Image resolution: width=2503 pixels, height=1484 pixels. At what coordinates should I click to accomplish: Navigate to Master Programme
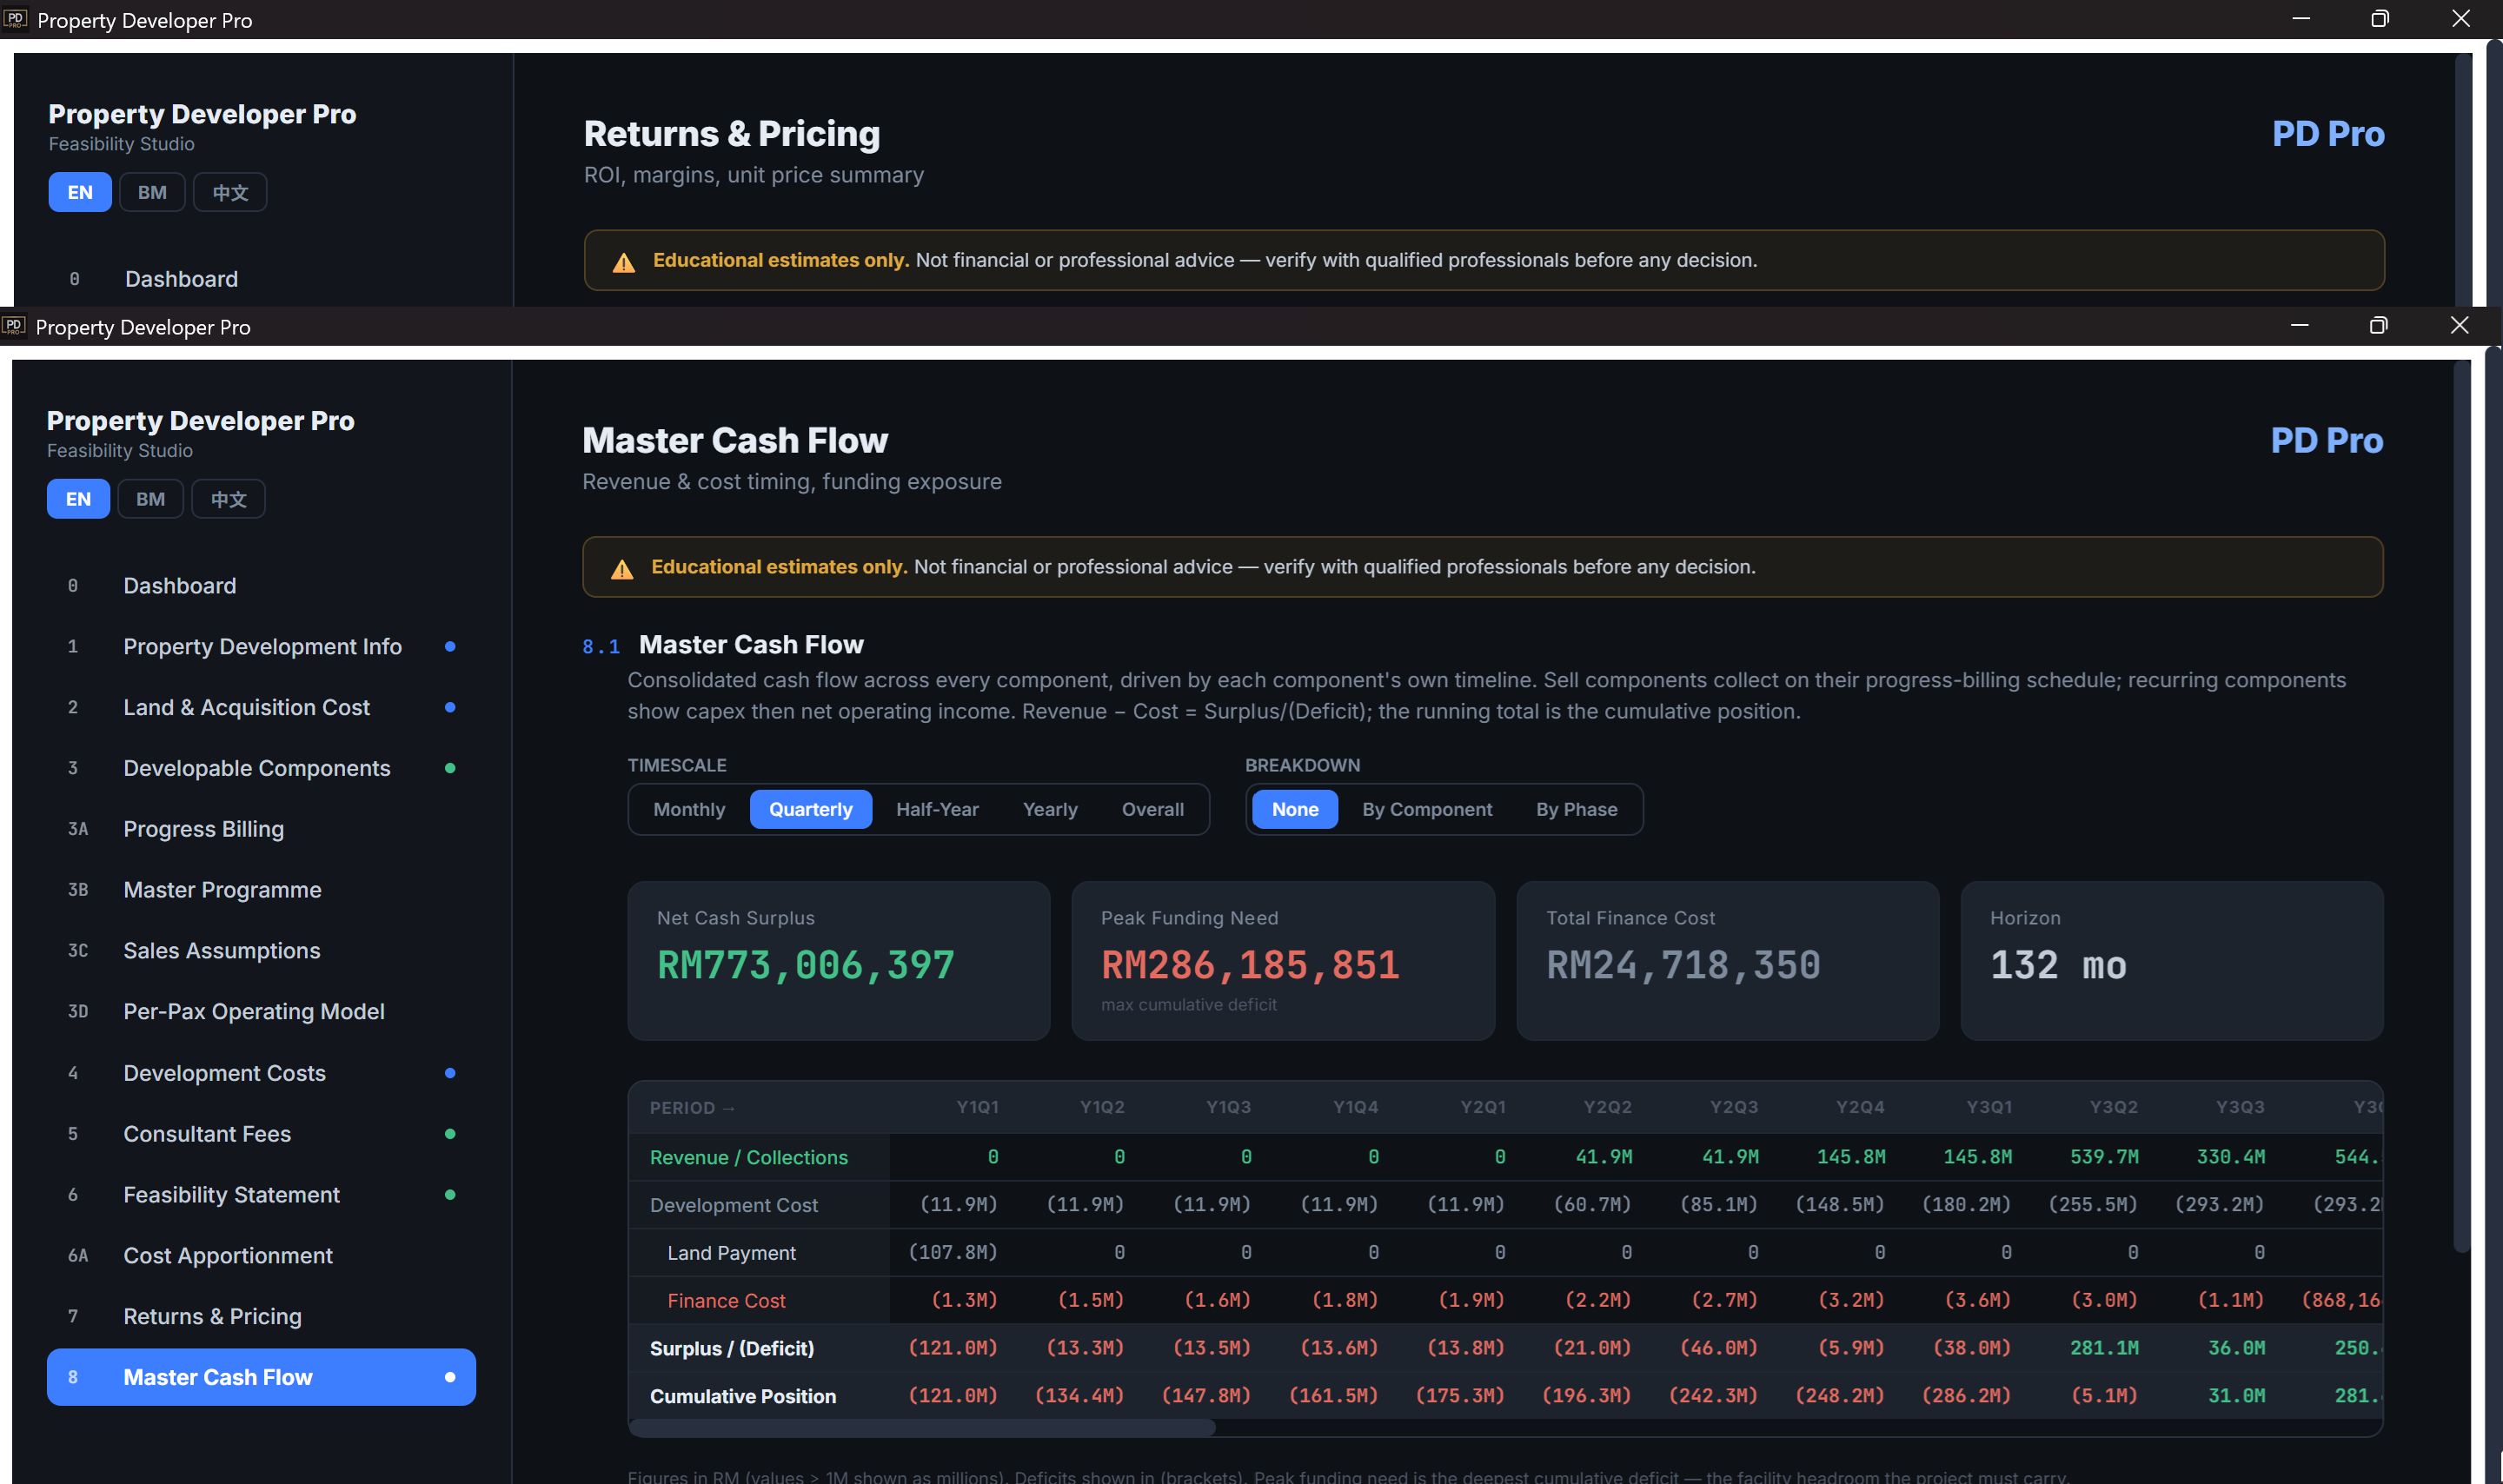[x=261, y=890]
